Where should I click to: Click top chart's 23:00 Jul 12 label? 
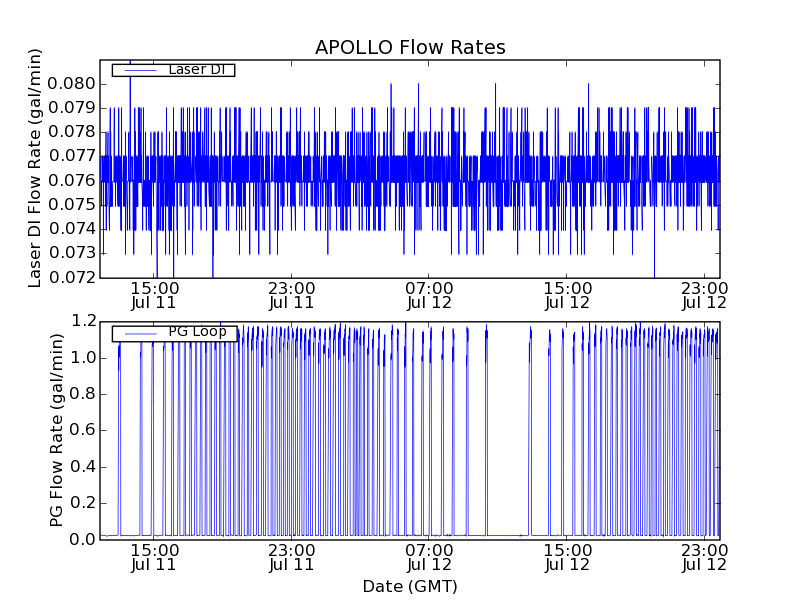coord(704,295)
